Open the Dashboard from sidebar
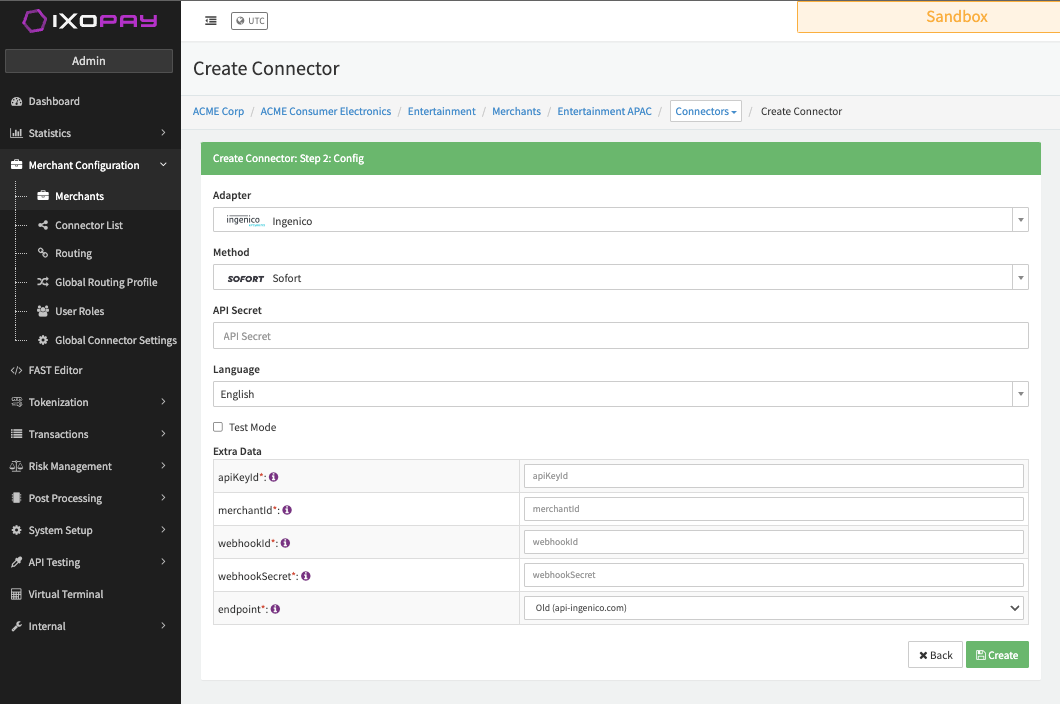The width and height of the screenshot is (1060, 704). pos(54,101)
